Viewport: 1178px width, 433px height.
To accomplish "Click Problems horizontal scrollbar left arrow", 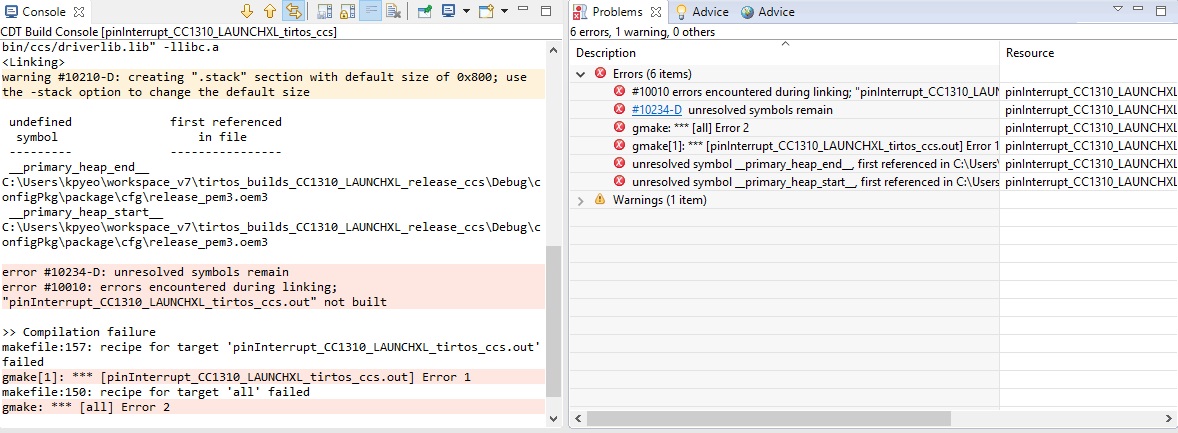I will click(x=578, y=419).
